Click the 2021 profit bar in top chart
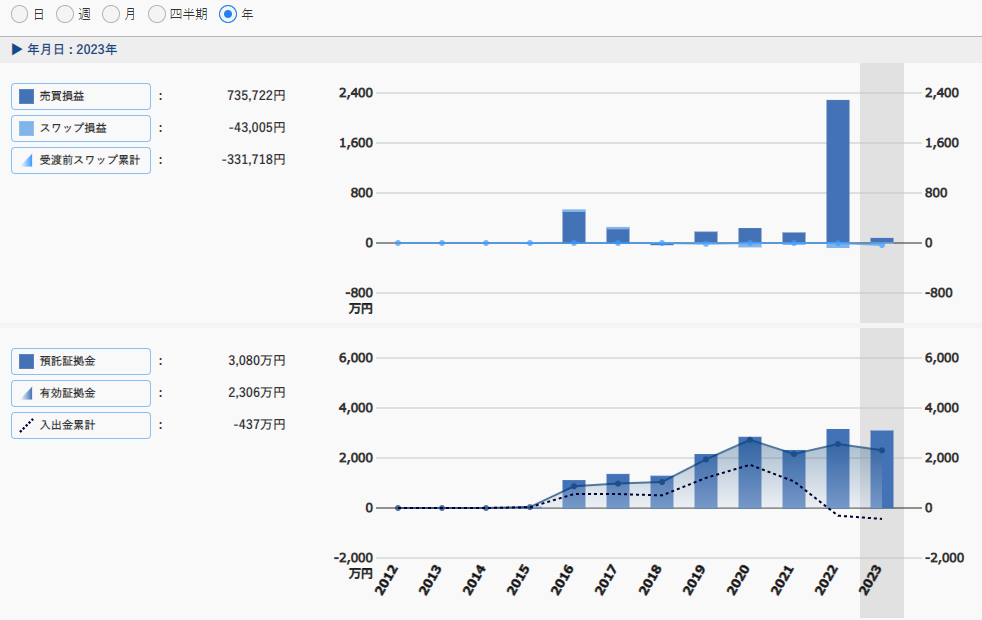Screen dimensions: 982x620 [x=794, y=238]
